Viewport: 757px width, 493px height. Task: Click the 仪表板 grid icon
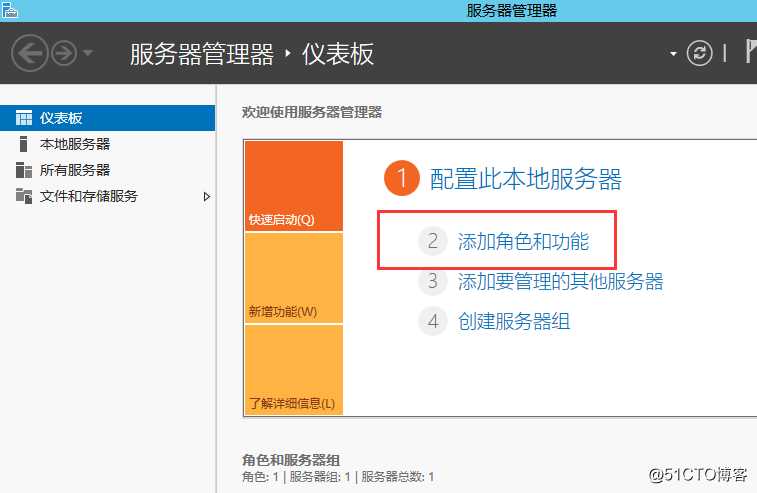coord(24,118)
